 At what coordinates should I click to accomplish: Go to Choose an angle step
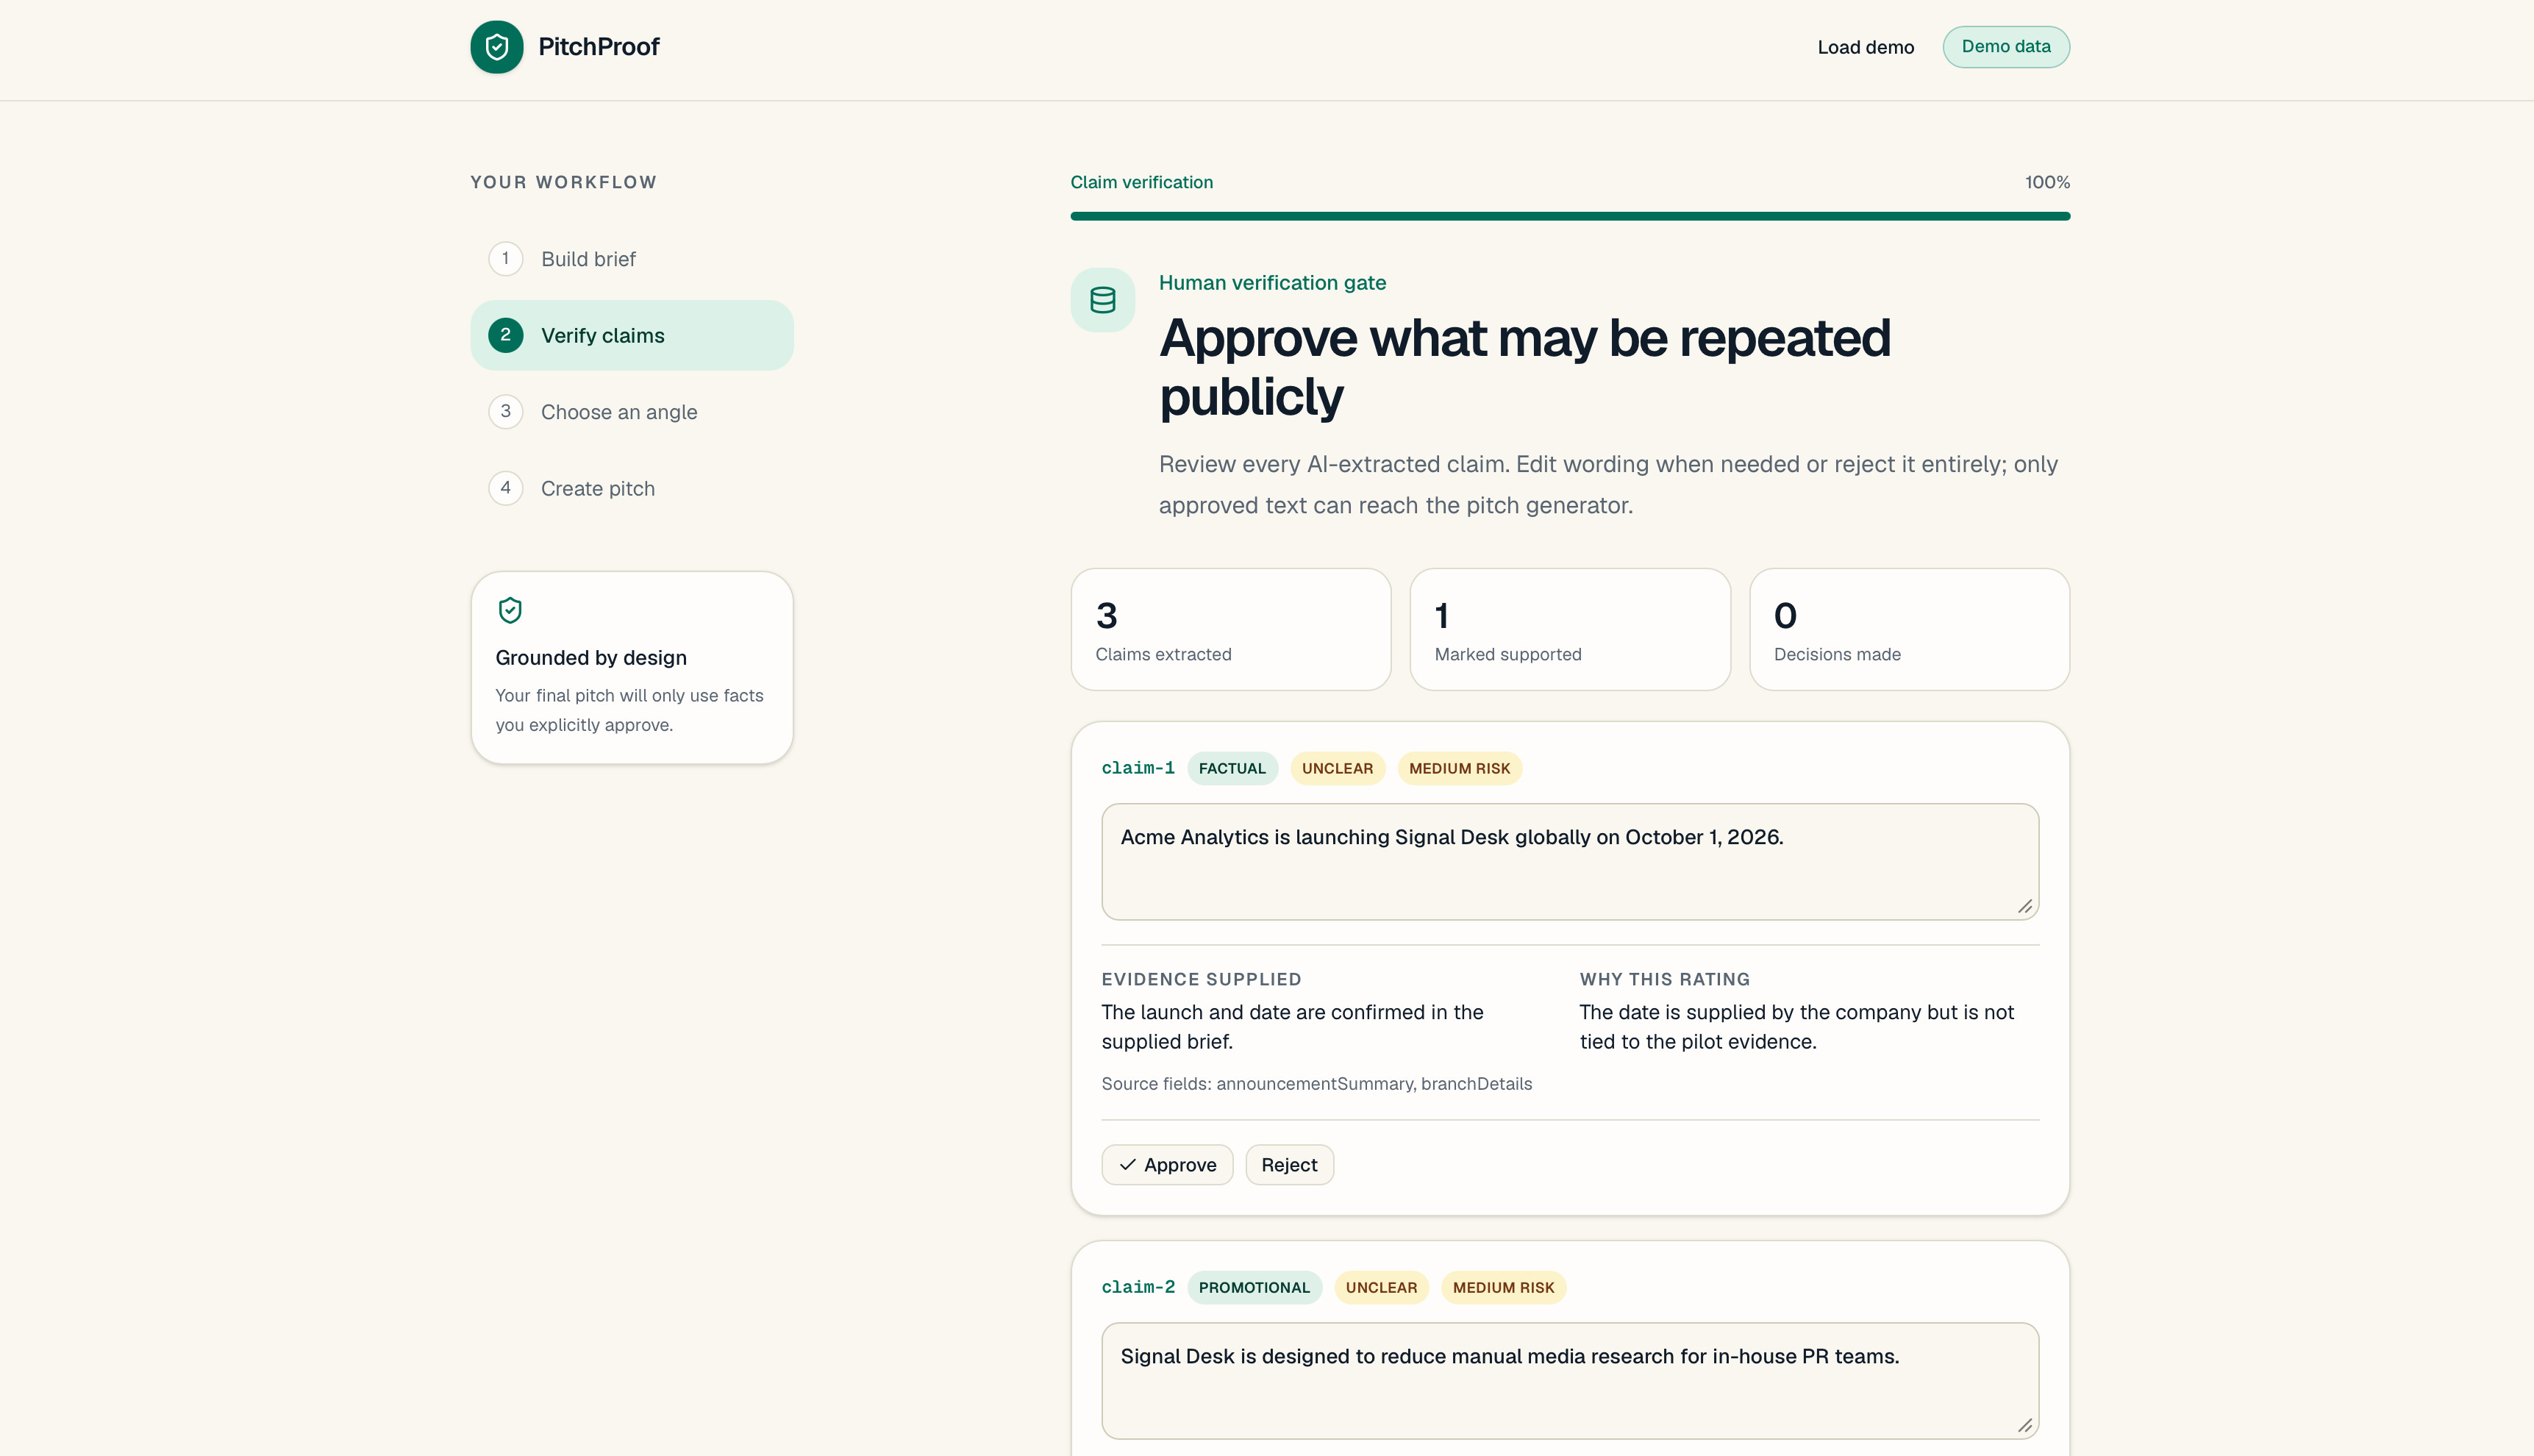(x=632, y=412)
